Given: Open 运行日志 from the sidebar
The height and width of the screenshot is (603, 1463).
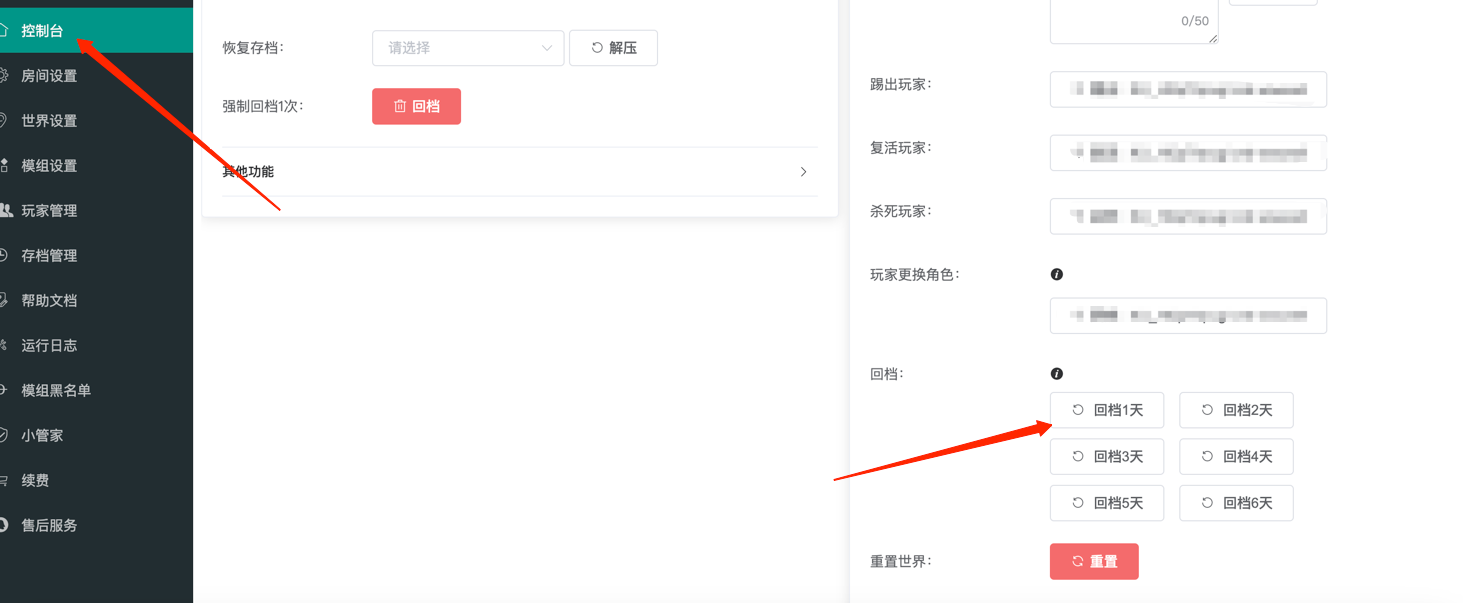Looking at the screenshot, I should (49, 346).
